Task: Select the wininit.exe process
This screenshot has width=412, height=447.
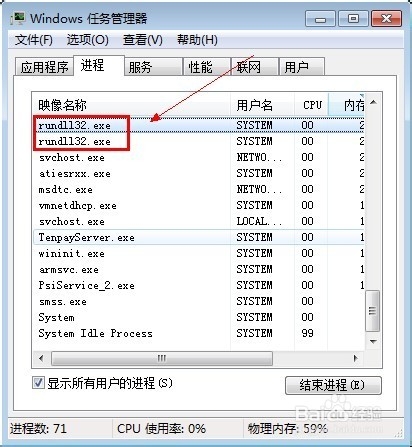Action: pyautogui.click(x=199, y=253)
